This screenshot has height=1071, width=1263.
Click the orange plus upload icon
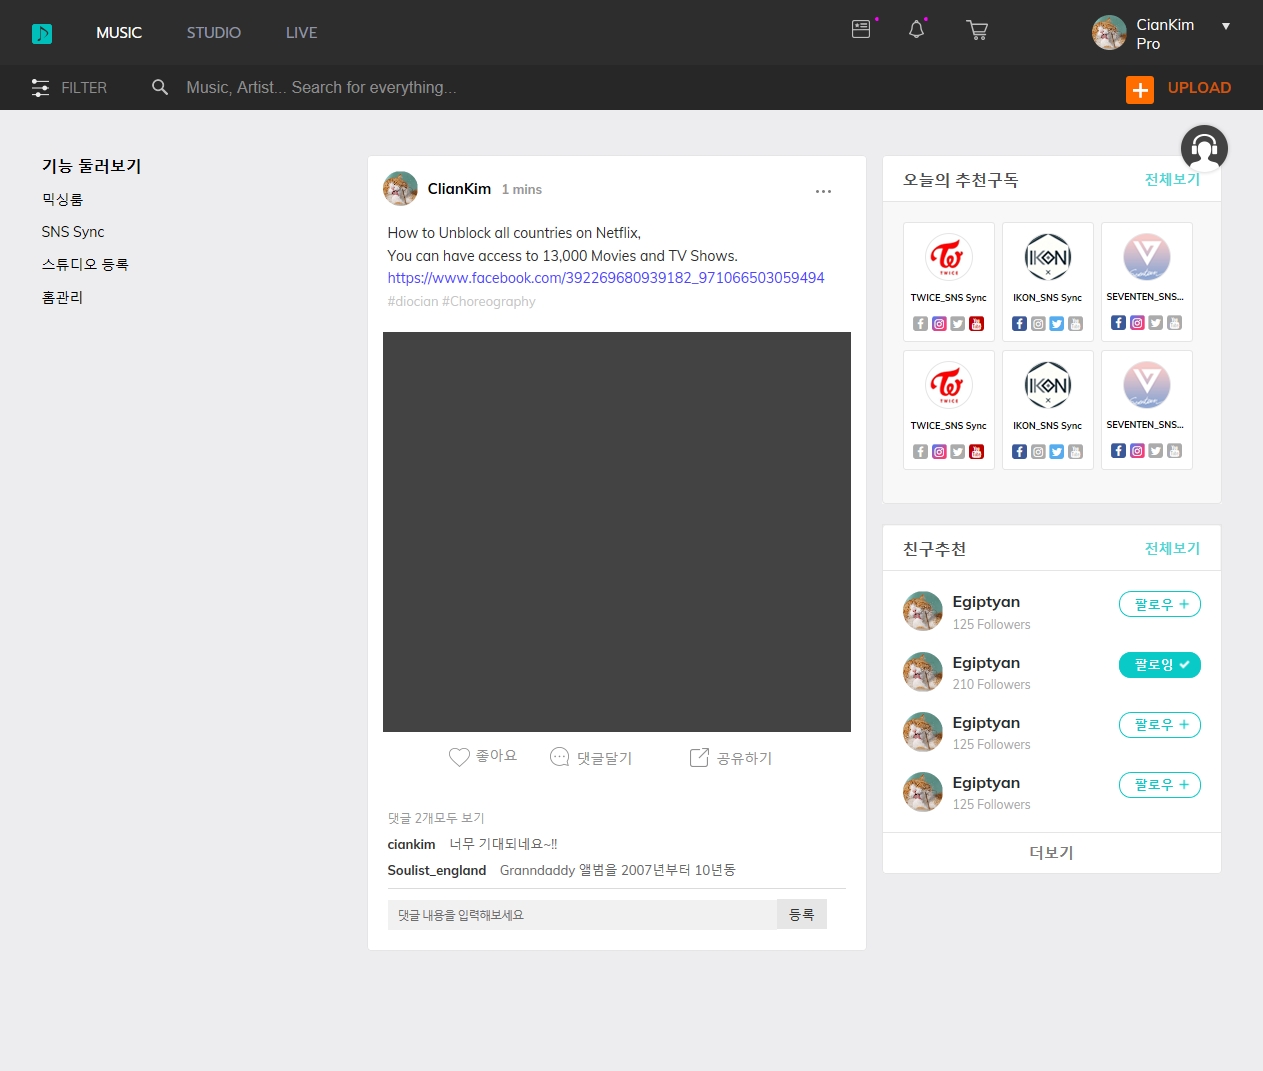coord(1140,89)
